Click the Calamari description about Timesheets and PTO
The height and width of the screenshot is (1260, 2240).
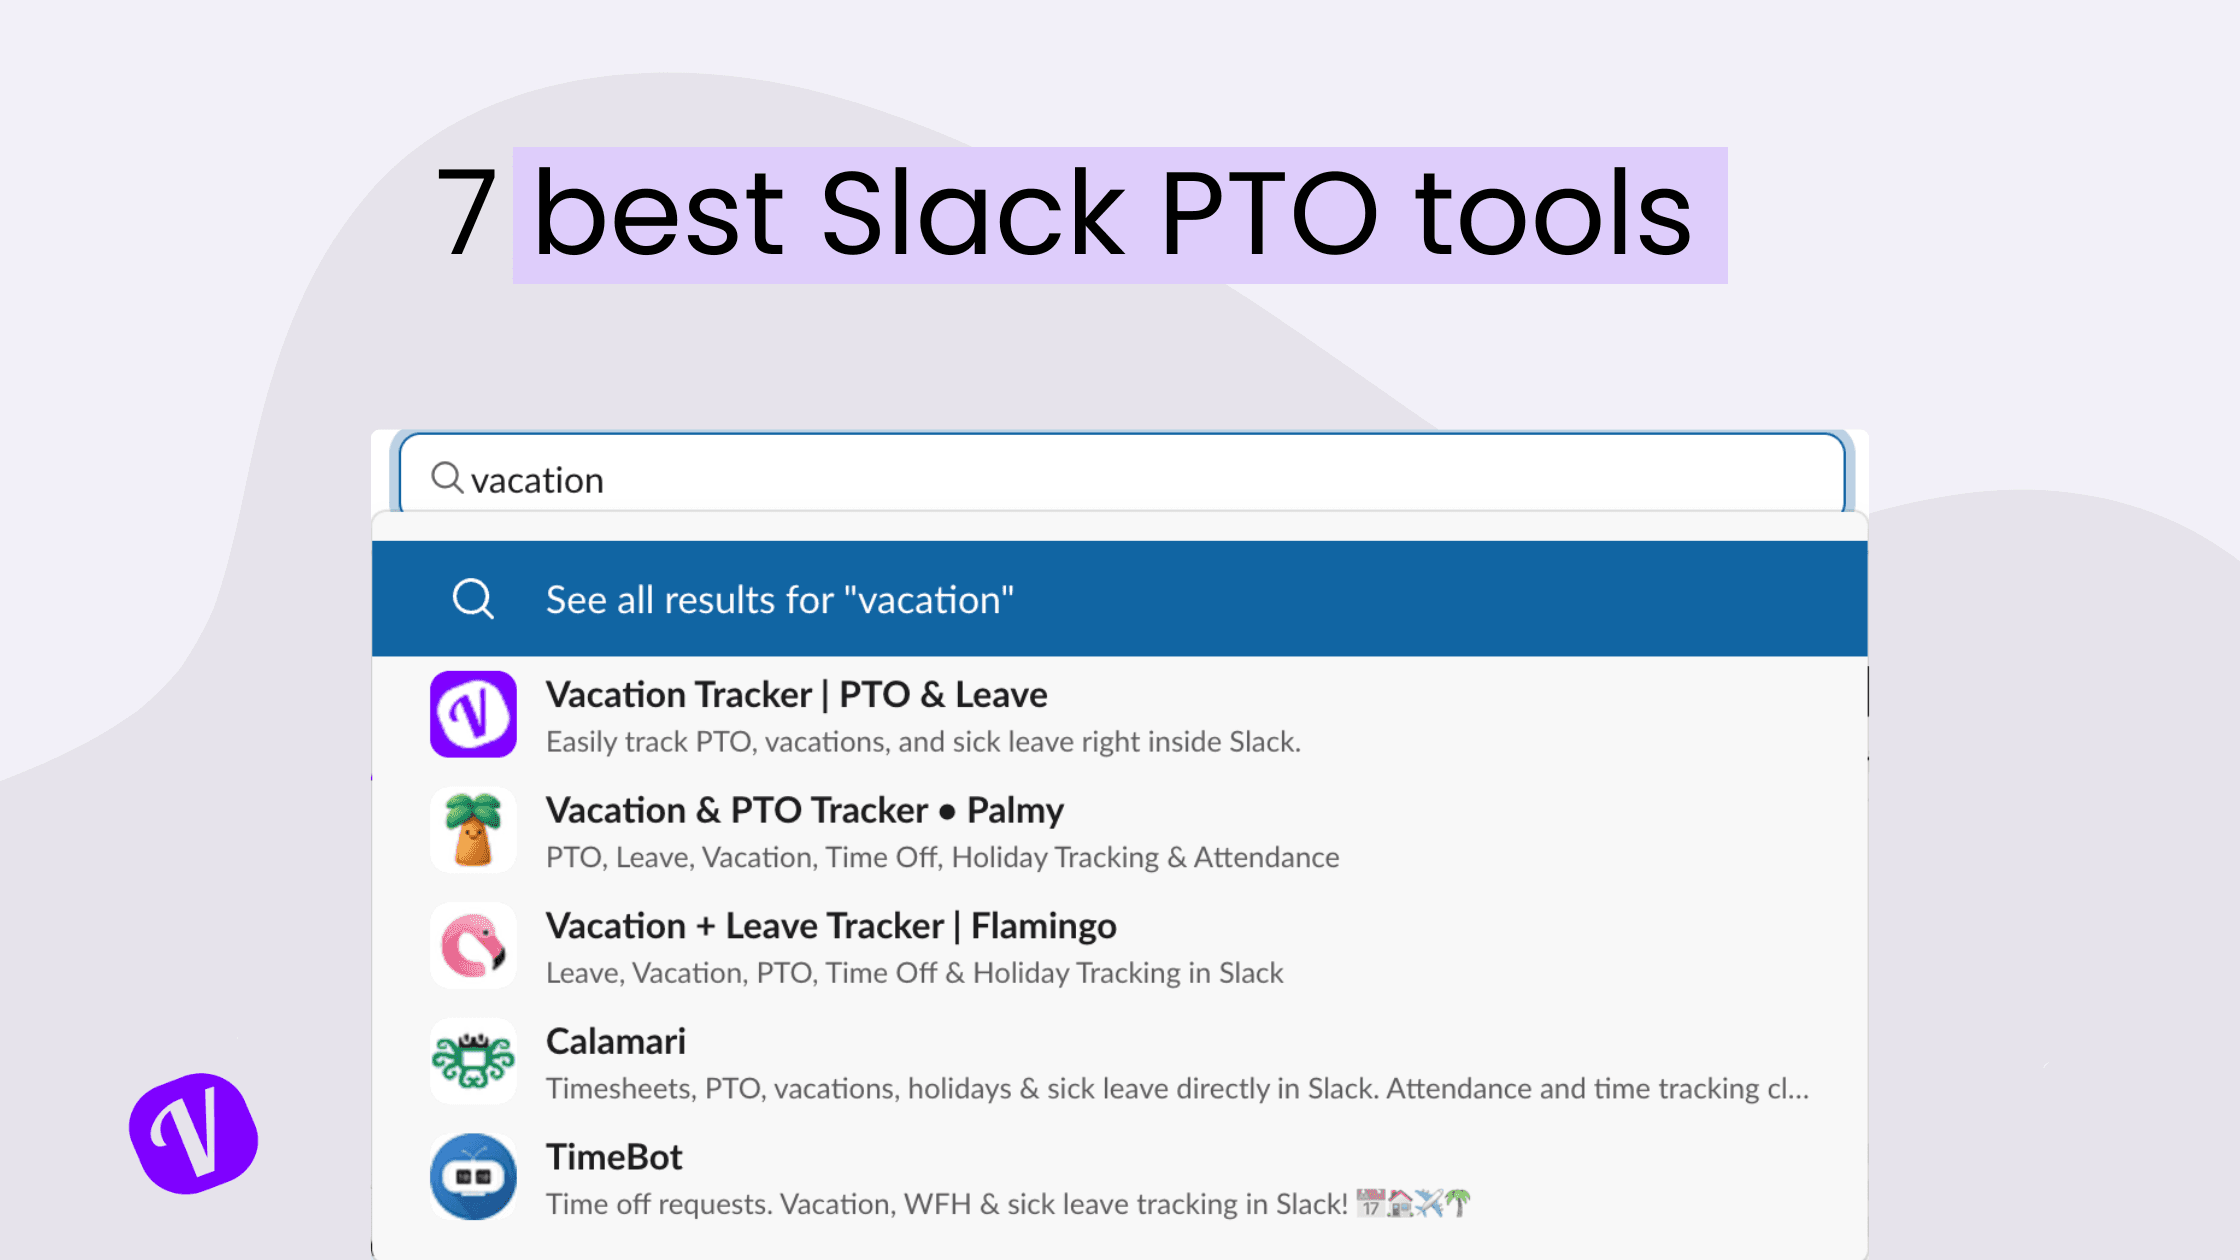[1176, 1088]
